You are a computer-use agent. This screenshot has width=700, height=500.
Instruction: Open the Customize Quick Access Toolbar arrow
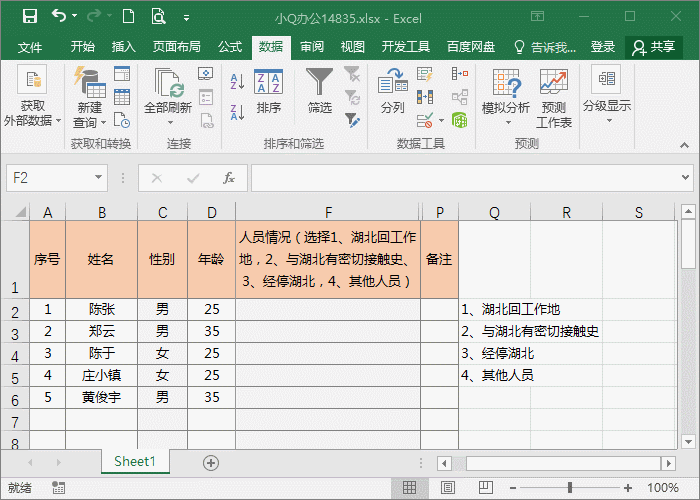pos(187,18)
